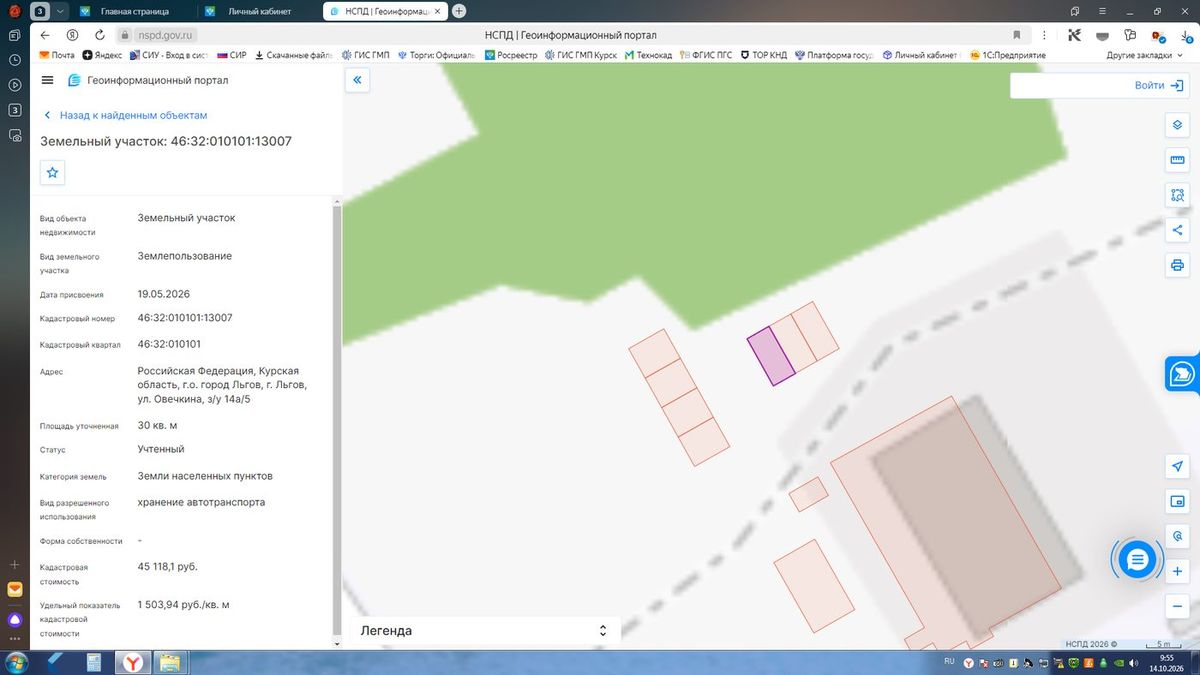The height and width of the screenshot is (675, 1200).
Task: Center the map on my location
Action: click(x=1177, y=467)
